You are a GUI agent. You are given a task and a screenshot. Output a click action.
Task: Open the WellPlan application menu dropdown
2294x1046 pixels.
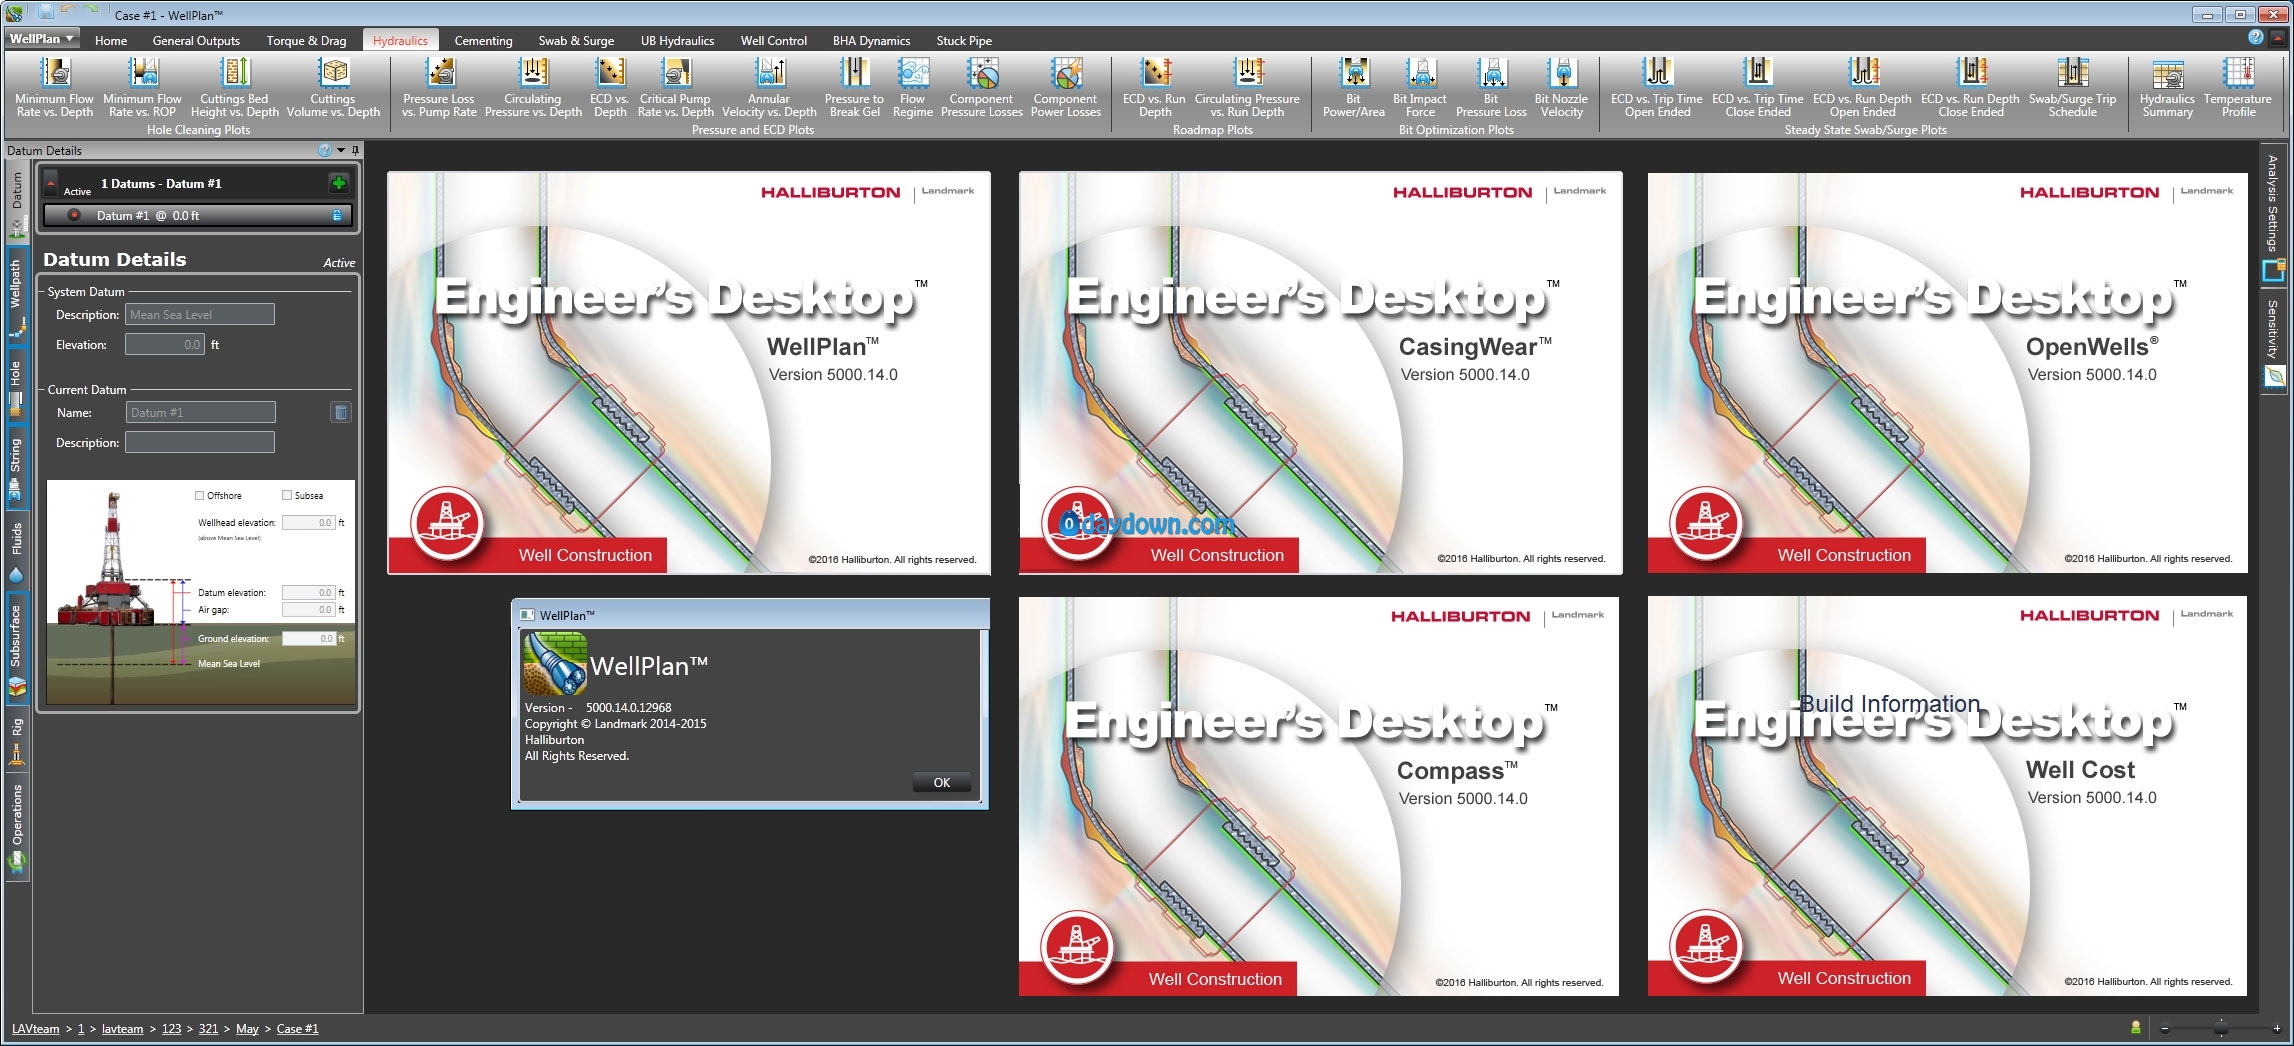42,39
